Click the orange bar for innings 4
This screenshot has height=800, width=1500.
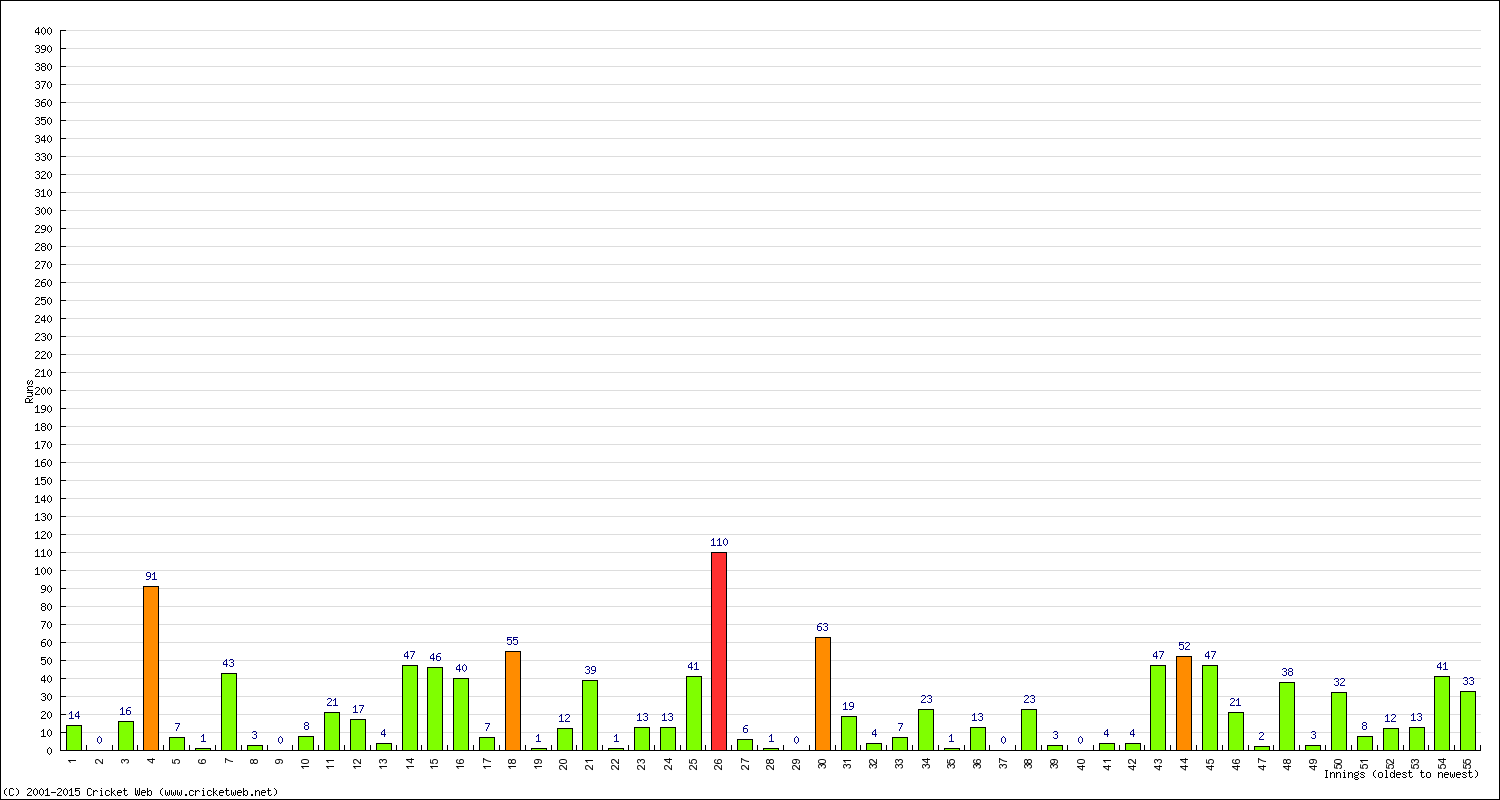[x=151, y=668]
